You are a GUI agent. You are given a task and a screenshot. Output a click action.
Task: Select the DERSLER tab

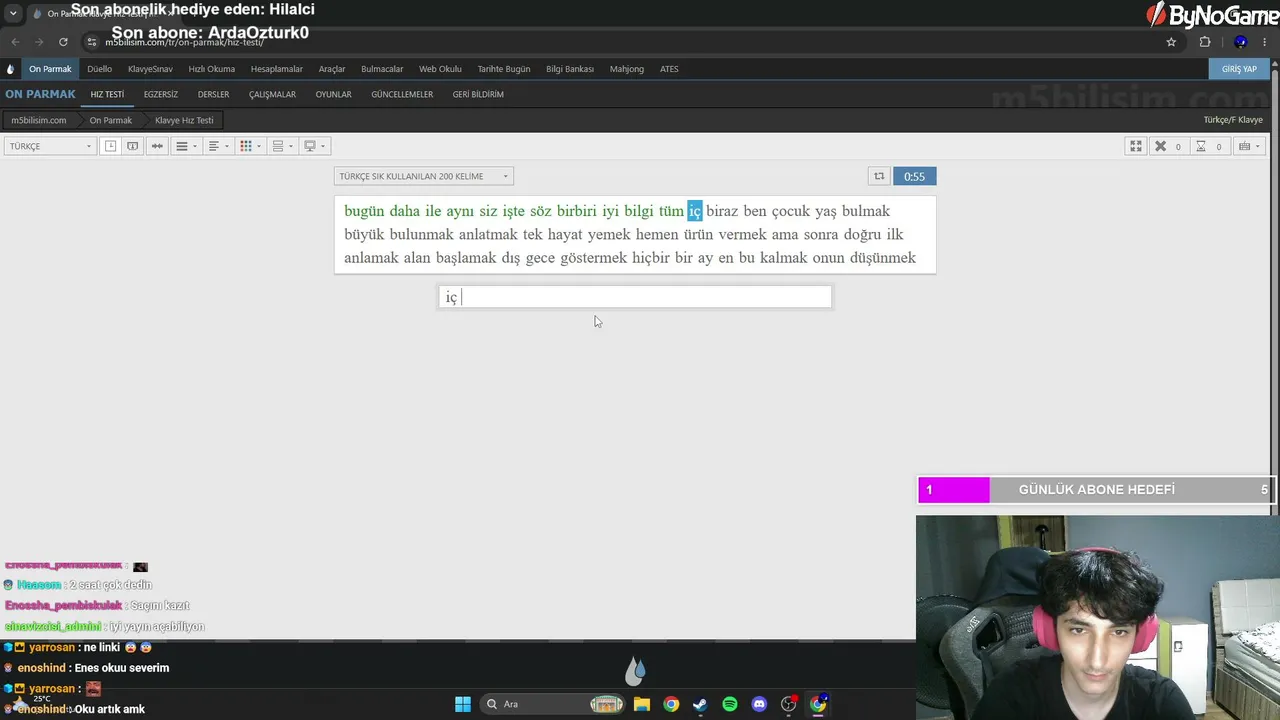pyautogui.click(x=213, y=94)
